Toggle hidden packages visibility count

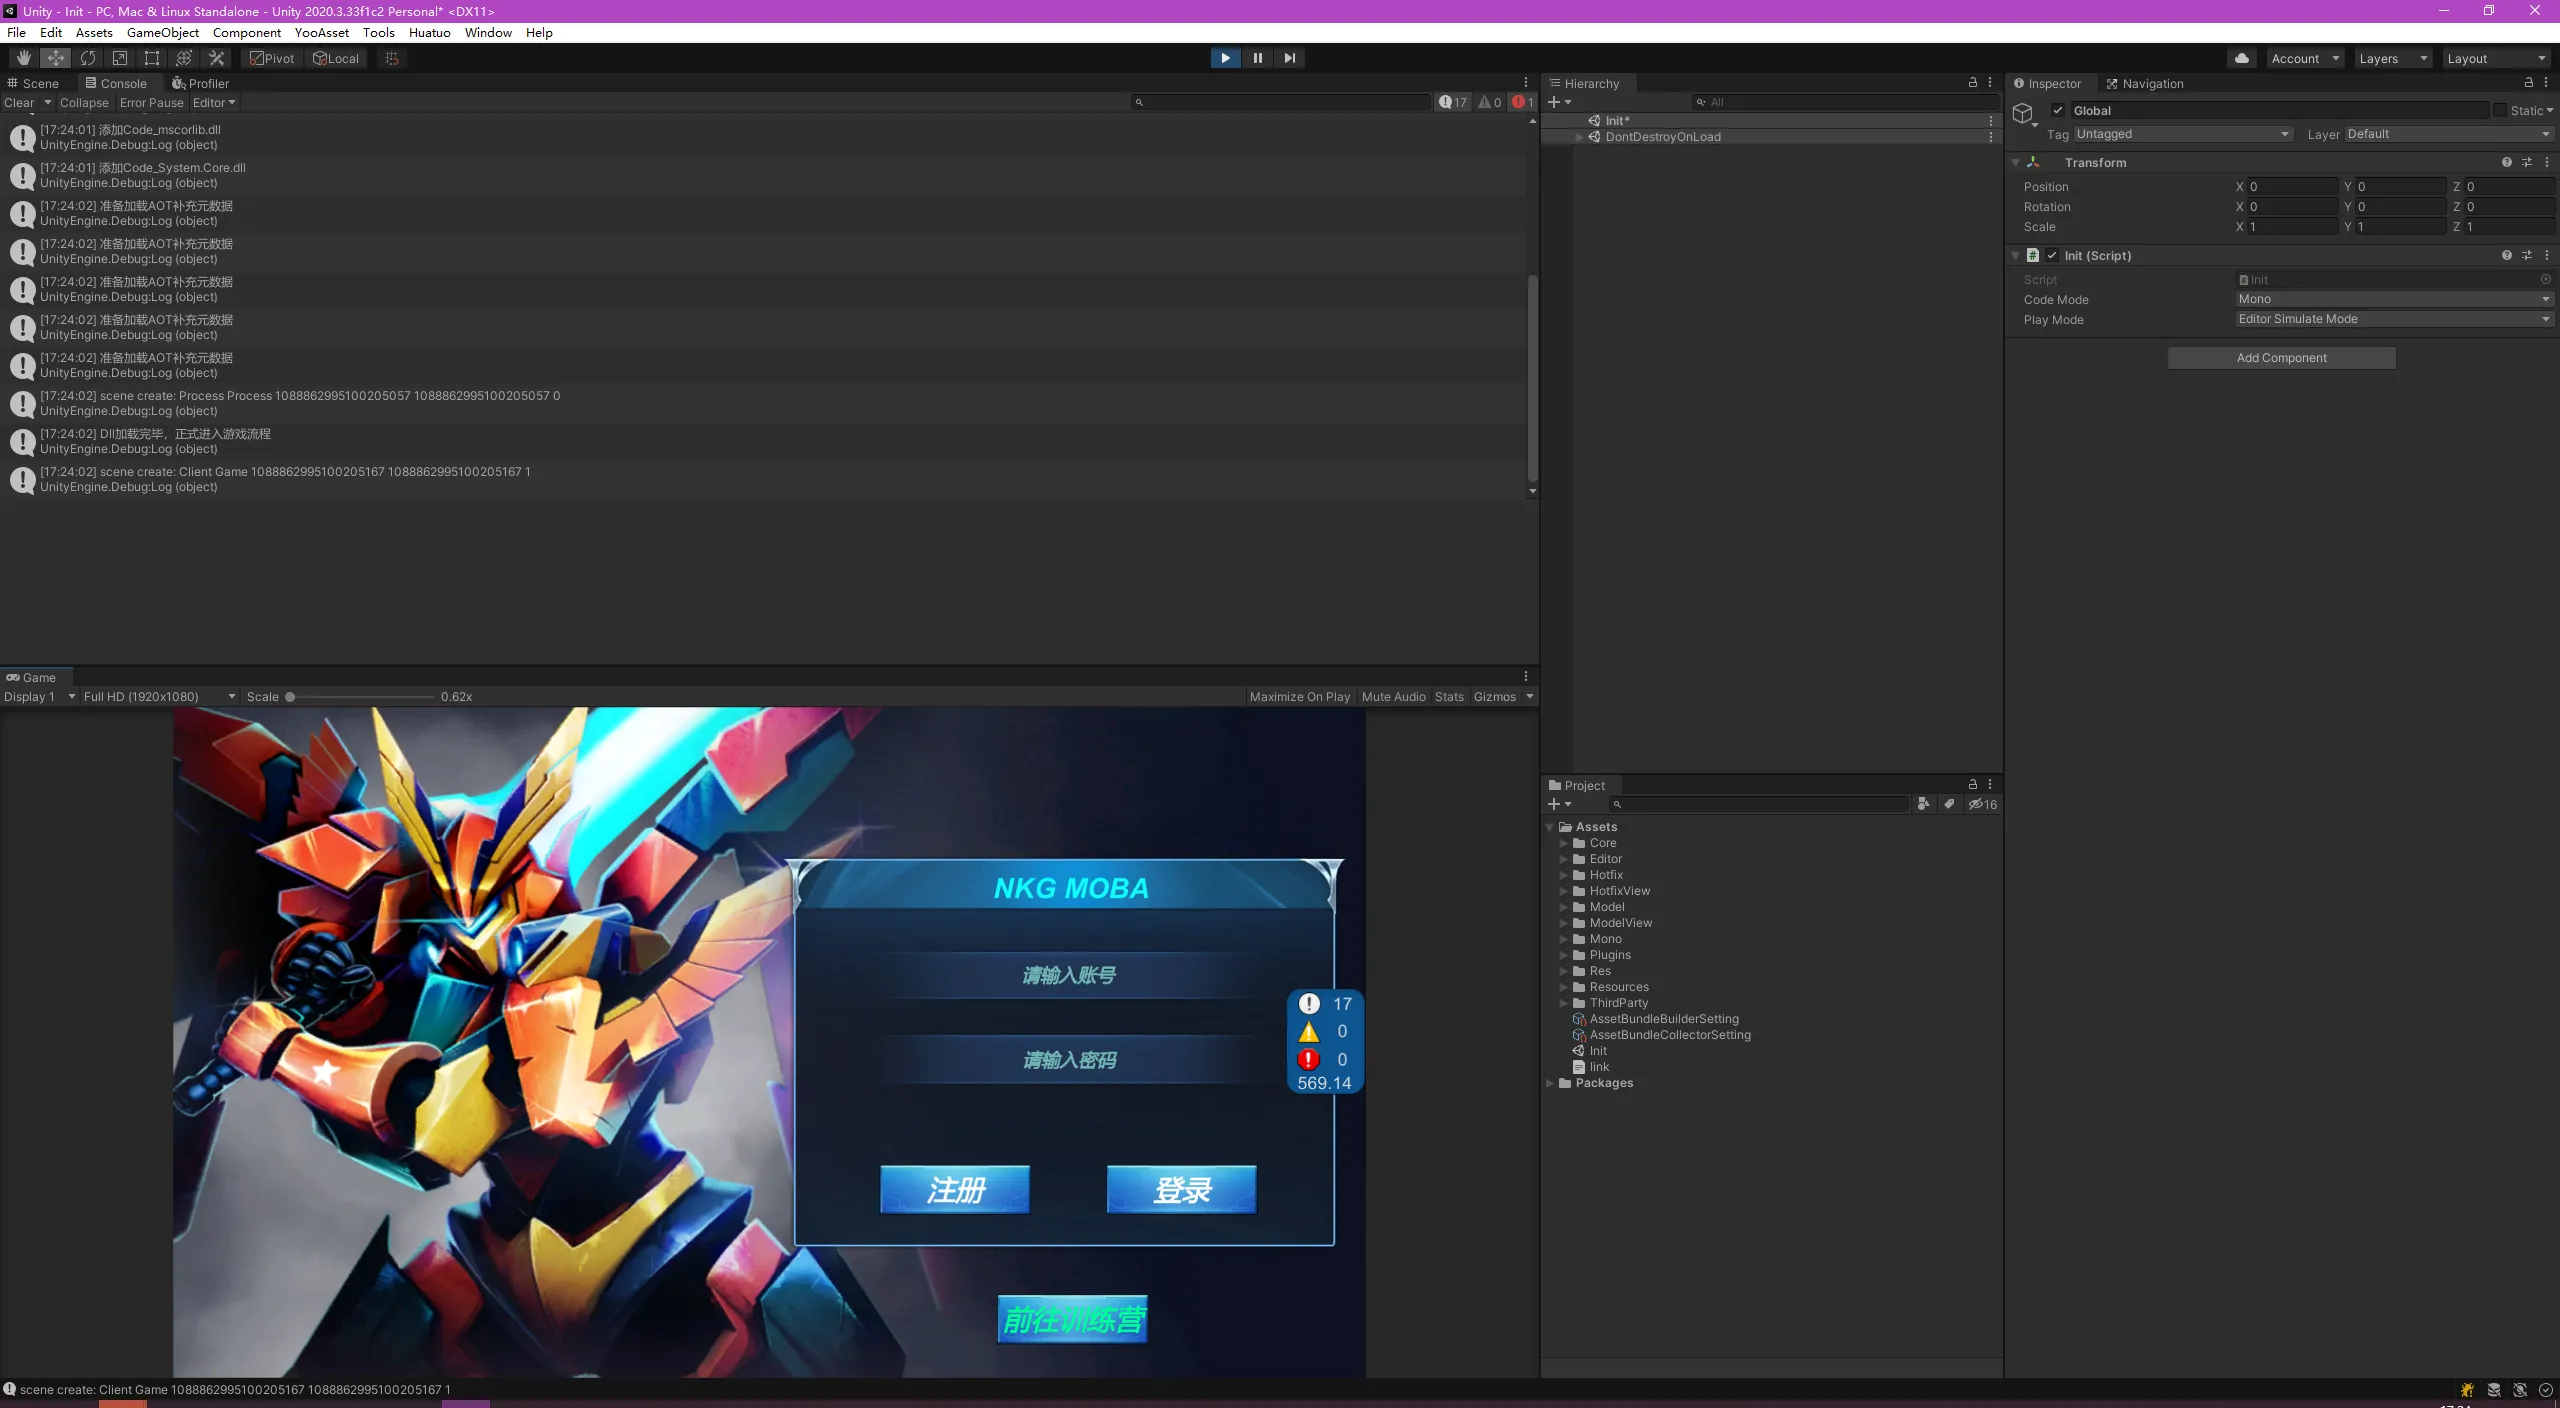[x=1983, y=804]
